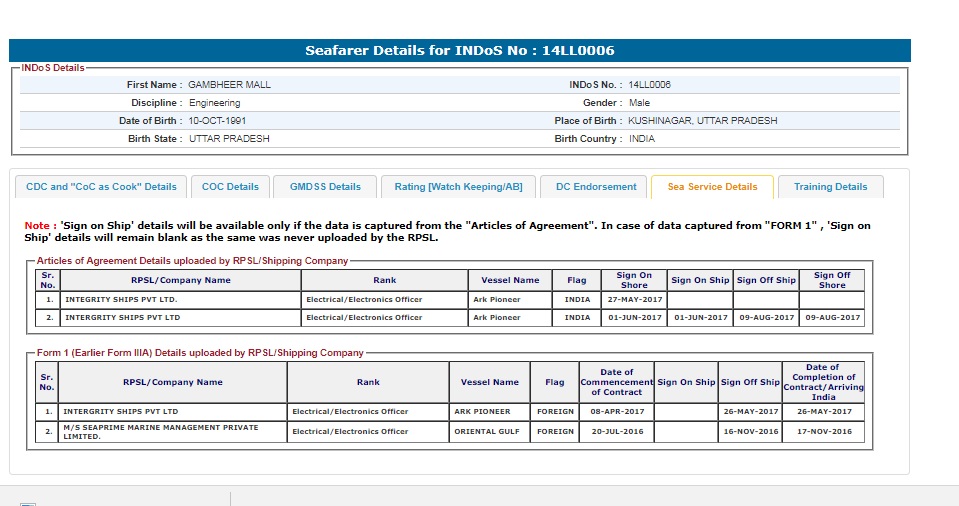
Task: Open the CDC and "CoC as Cook" Details tab
Action: pos(101,187)
